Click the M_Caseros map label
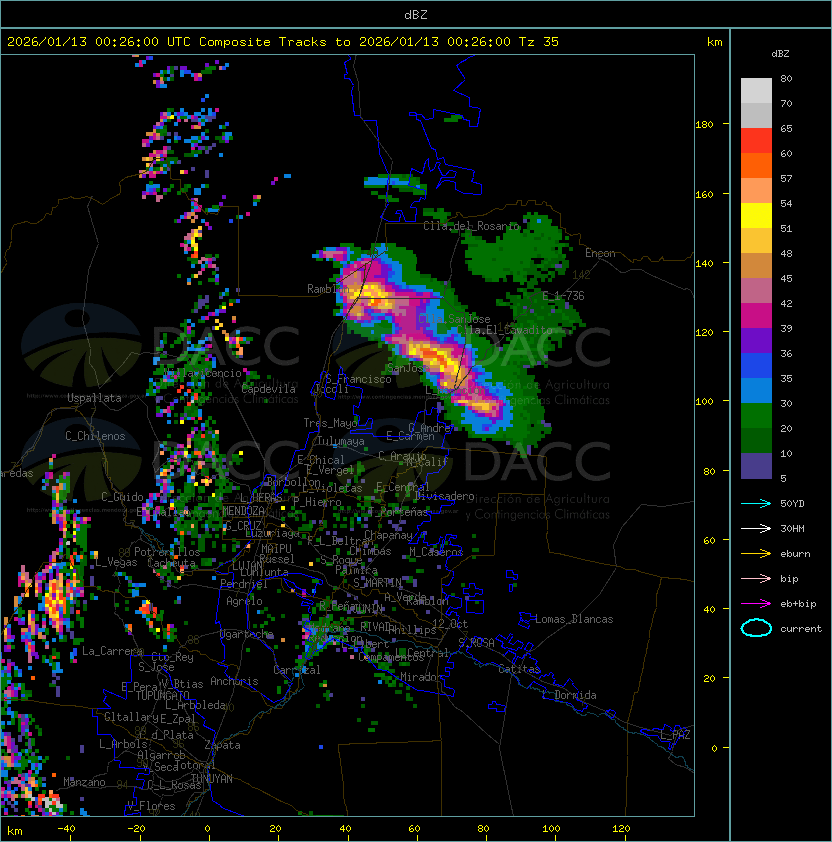This screenshot has height=842, width=832. click(x=436, y=552)
